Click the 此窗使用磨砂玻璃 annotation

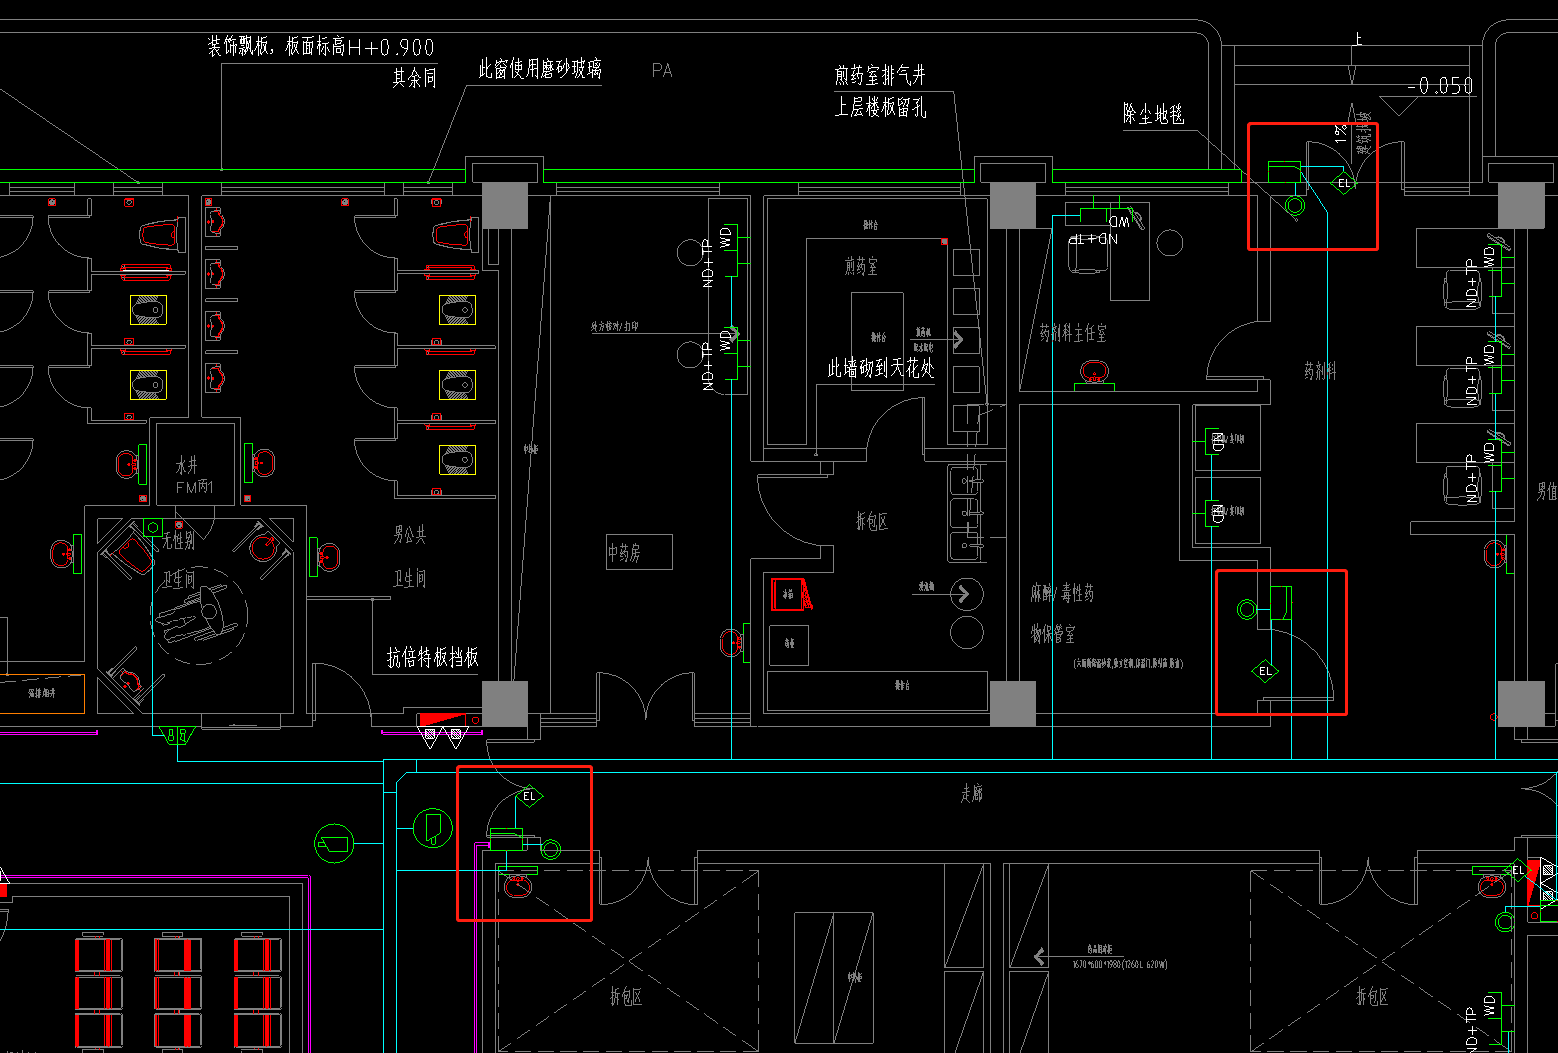[x=540, y=69]
